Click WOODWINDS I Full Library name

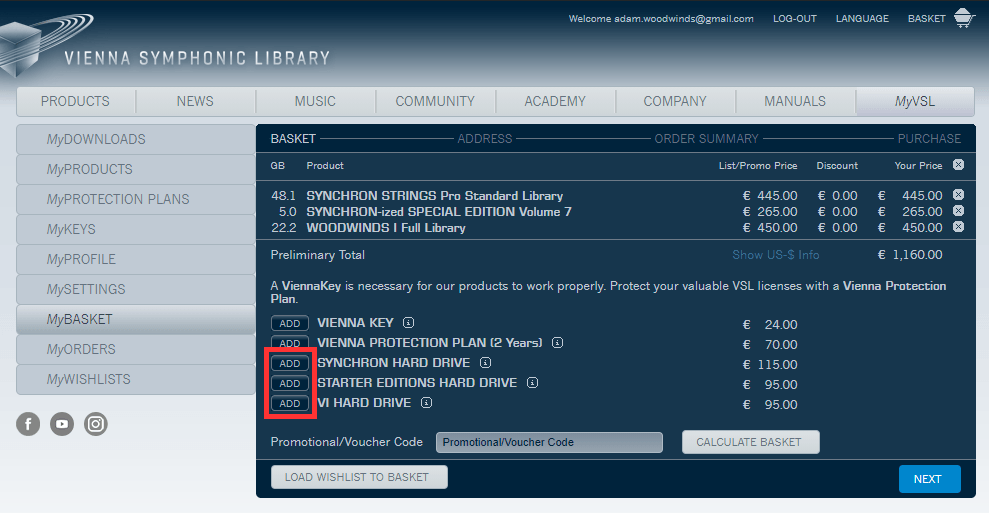coord(386,228)
